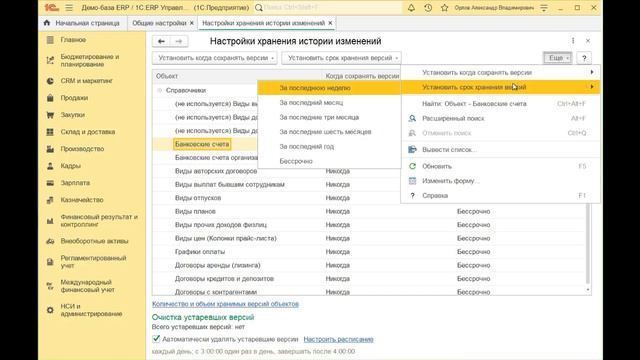The width and height of the screenshot is (640, 360).
Task: Open favorites star icon
Action: tap(444, 8)
